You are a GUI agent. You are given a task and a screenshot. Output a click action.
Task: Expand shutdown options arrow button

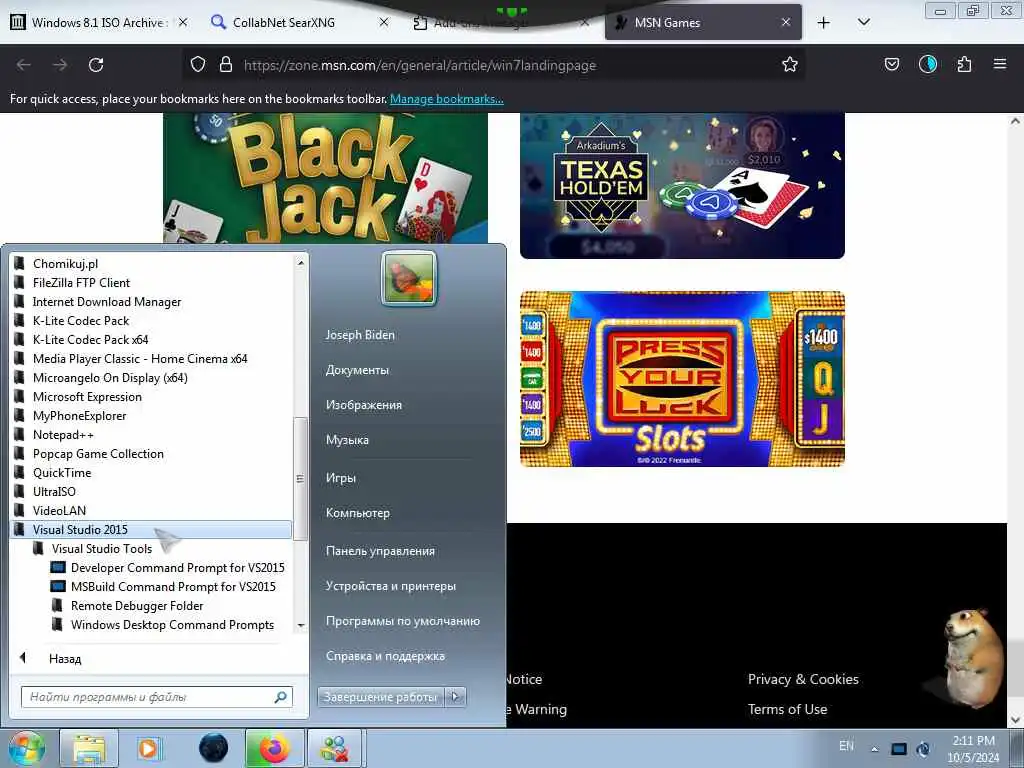(455, 697)
